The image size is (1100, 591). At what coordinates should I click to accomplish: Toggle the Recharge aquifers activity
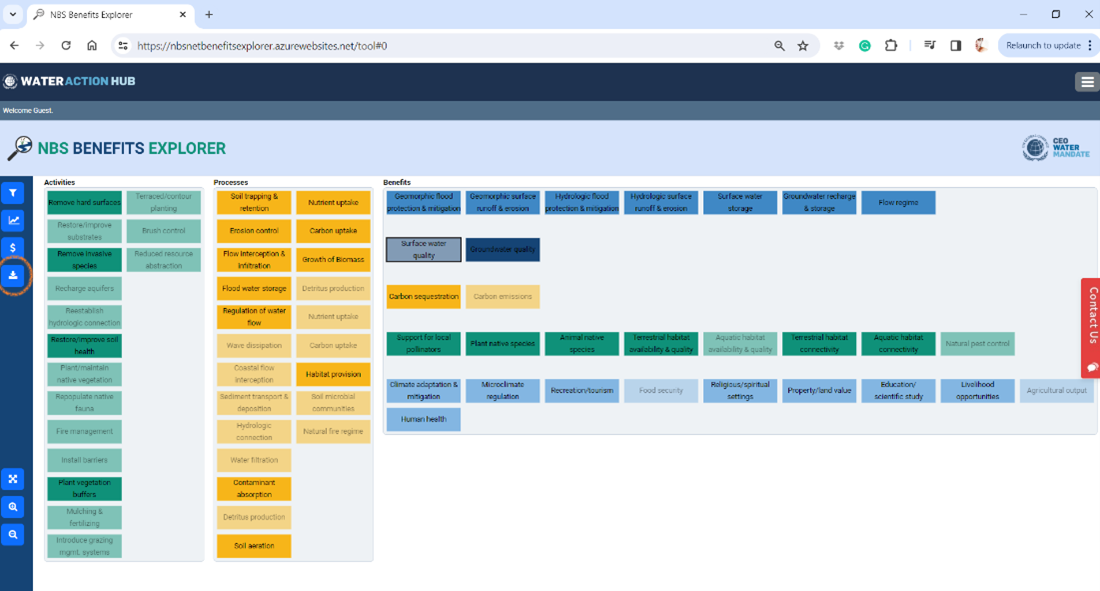click(x=84, y=288)
